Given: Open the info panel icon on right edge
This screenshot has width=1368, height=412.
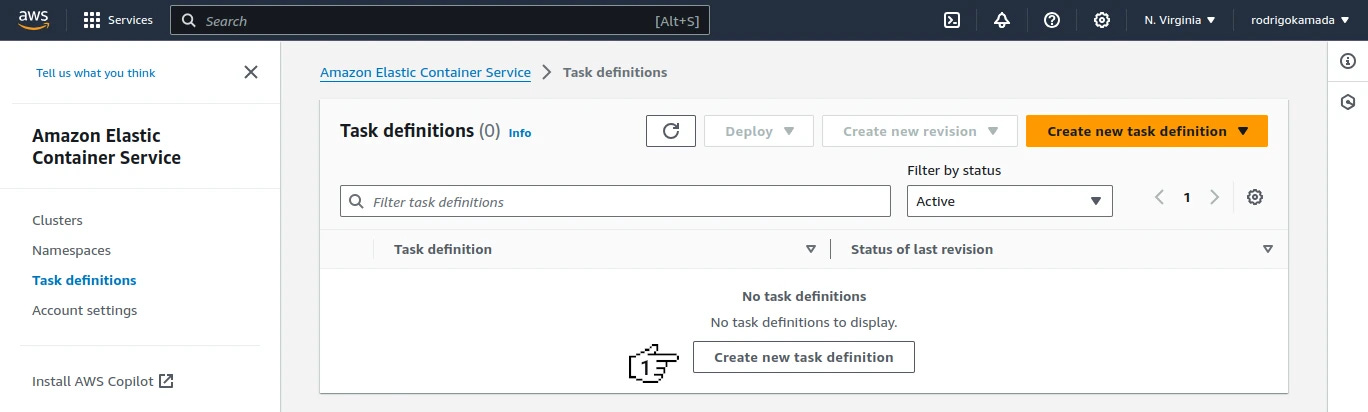Looking at the screenshot, I should (1348, 62).
